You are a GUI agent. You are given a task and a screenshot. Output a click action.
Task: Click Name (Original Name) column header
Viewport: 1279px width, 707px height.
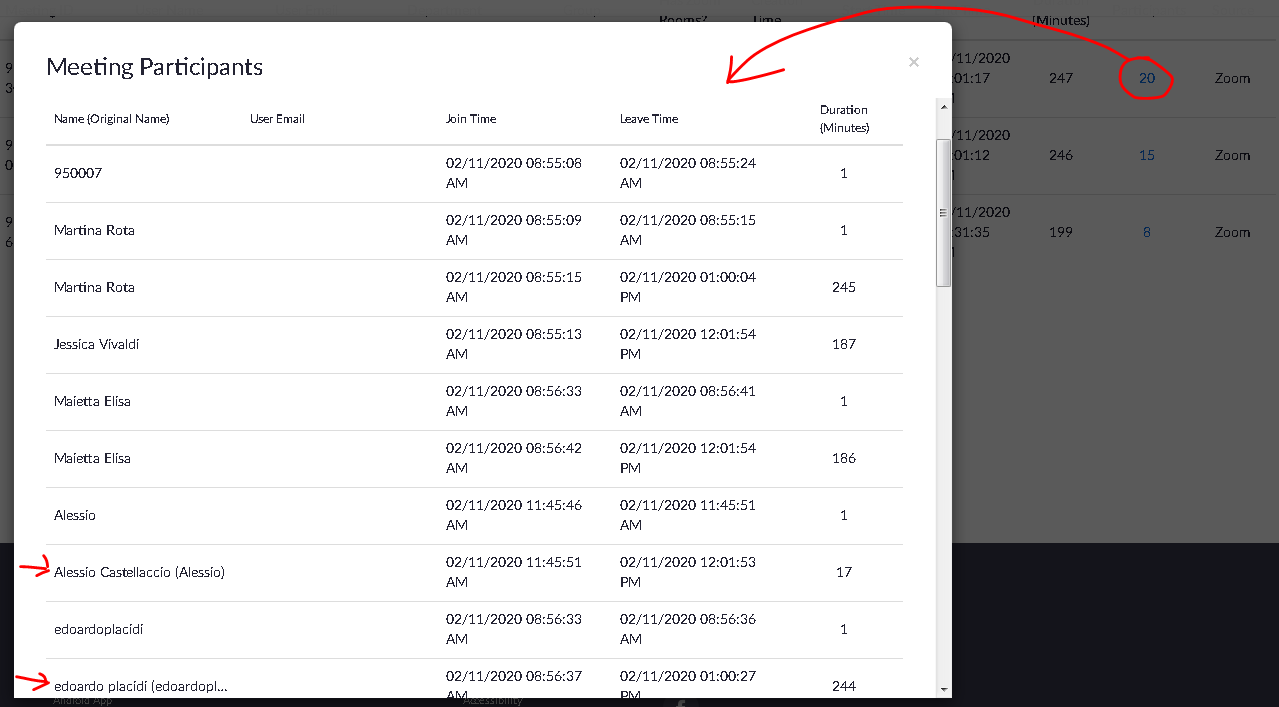click(x=112, y=118)
